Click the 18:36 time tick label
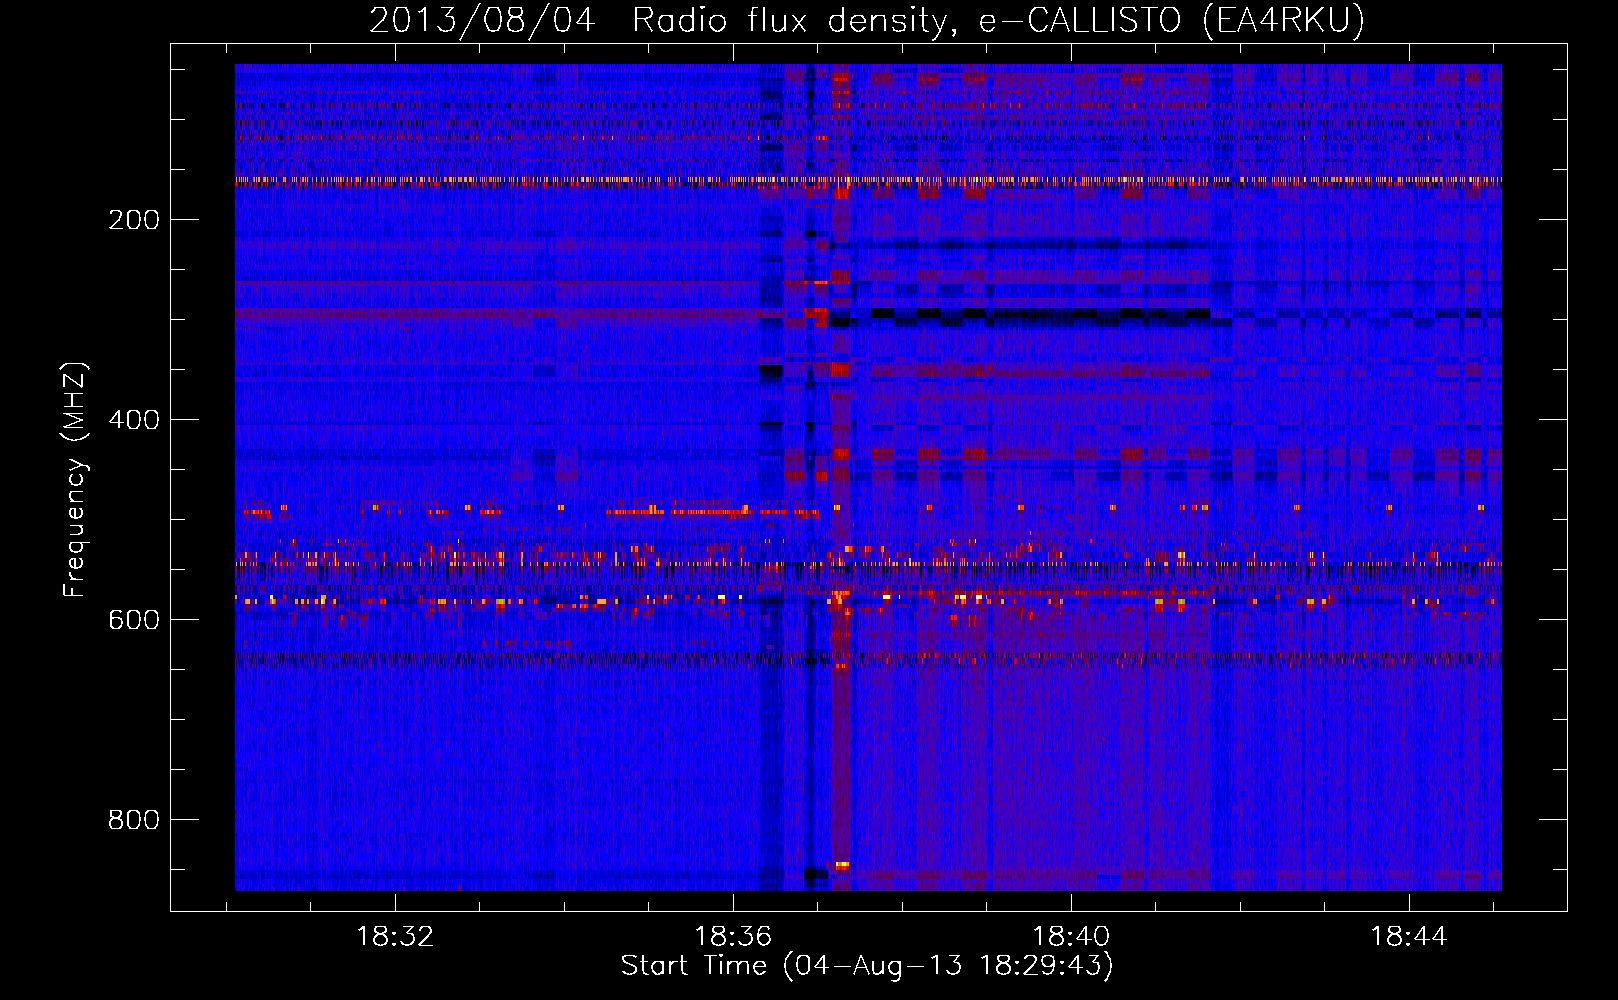This screenshot has width=1618, height=1000. point(733,937)
